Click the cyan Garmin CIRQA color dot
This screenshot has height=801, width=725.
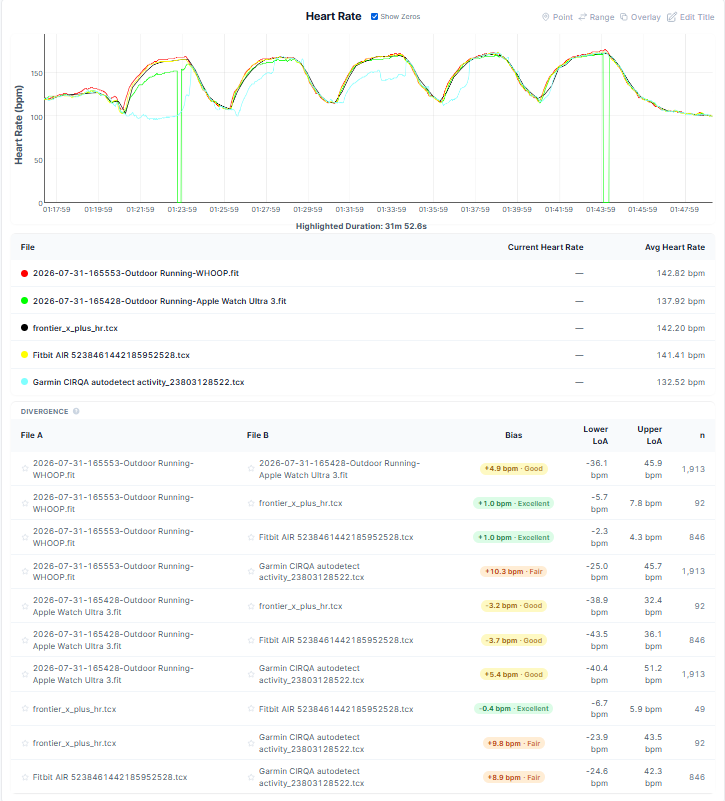pos(24,382)
